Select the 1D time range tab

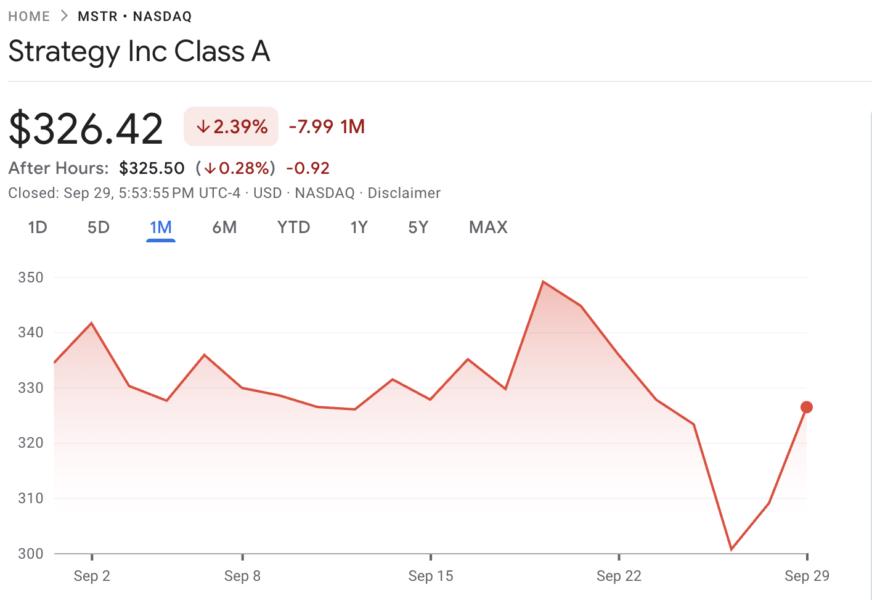37,227
